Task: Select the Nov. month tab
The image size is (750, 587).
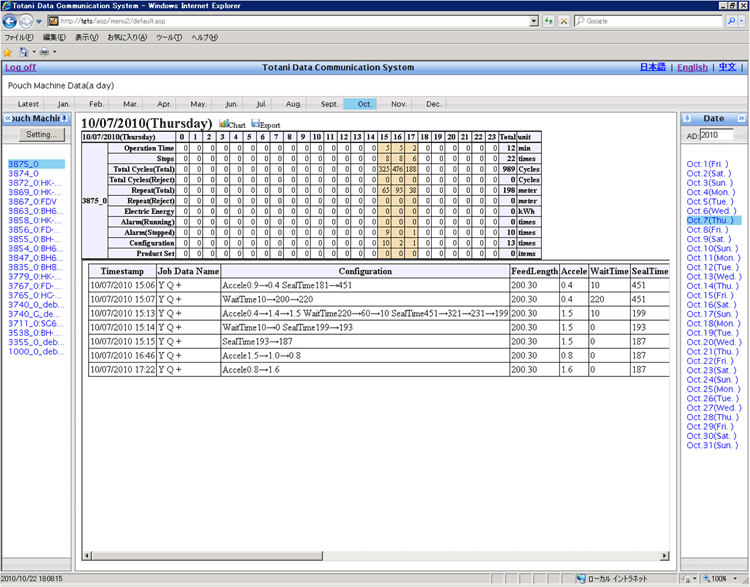Action: coord(398,104)
